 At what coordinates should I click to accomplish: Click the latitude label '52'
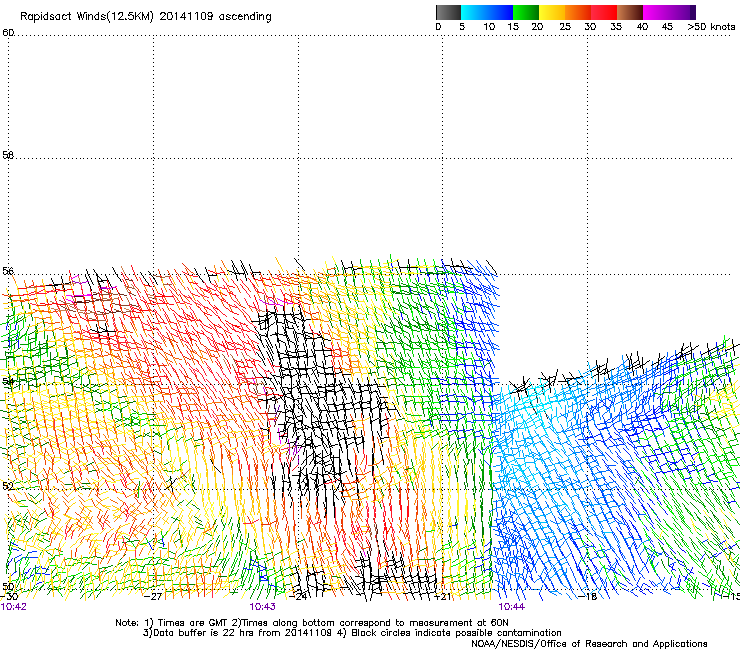pyautogui.click(x=8, y=486)
